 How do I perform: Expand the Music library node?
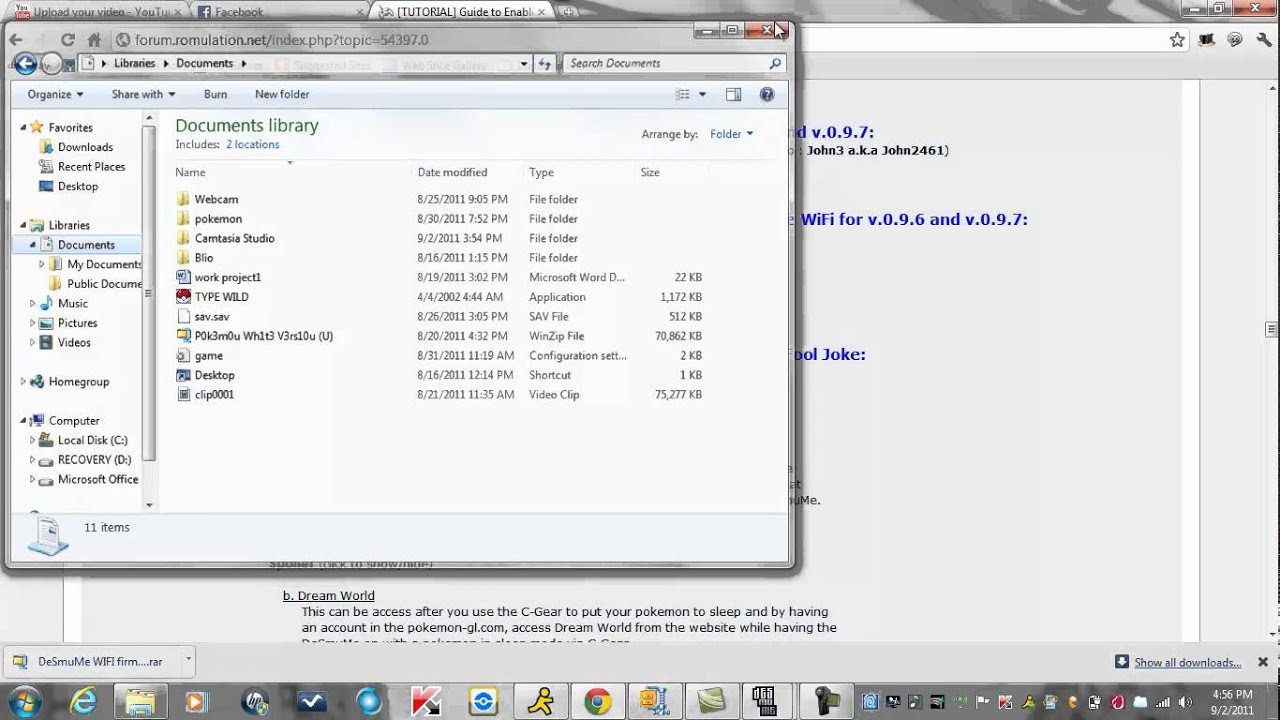tap(33, 303)
